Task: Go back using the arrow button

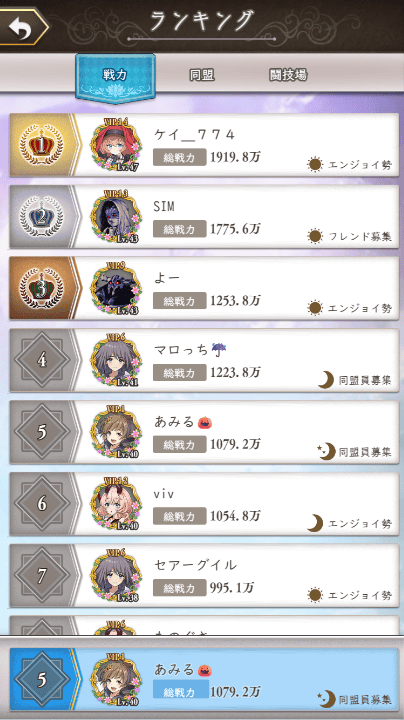Action: pyautogui.click(x=22, y=27)
